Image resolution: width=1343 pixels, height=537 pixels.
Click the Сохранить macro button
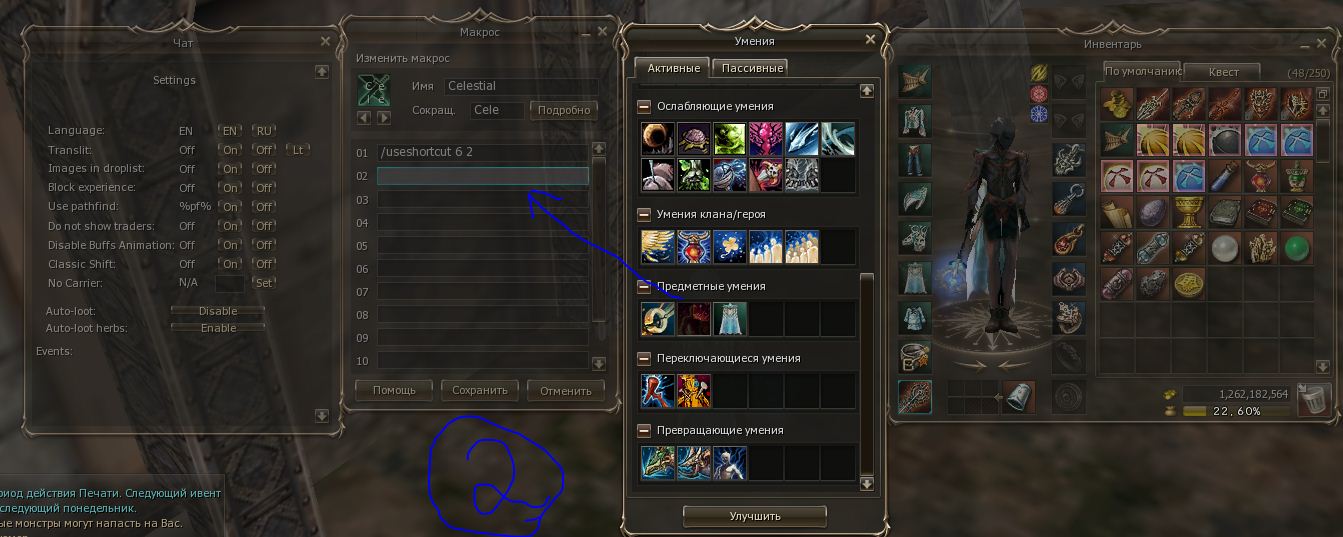(480, 390)
